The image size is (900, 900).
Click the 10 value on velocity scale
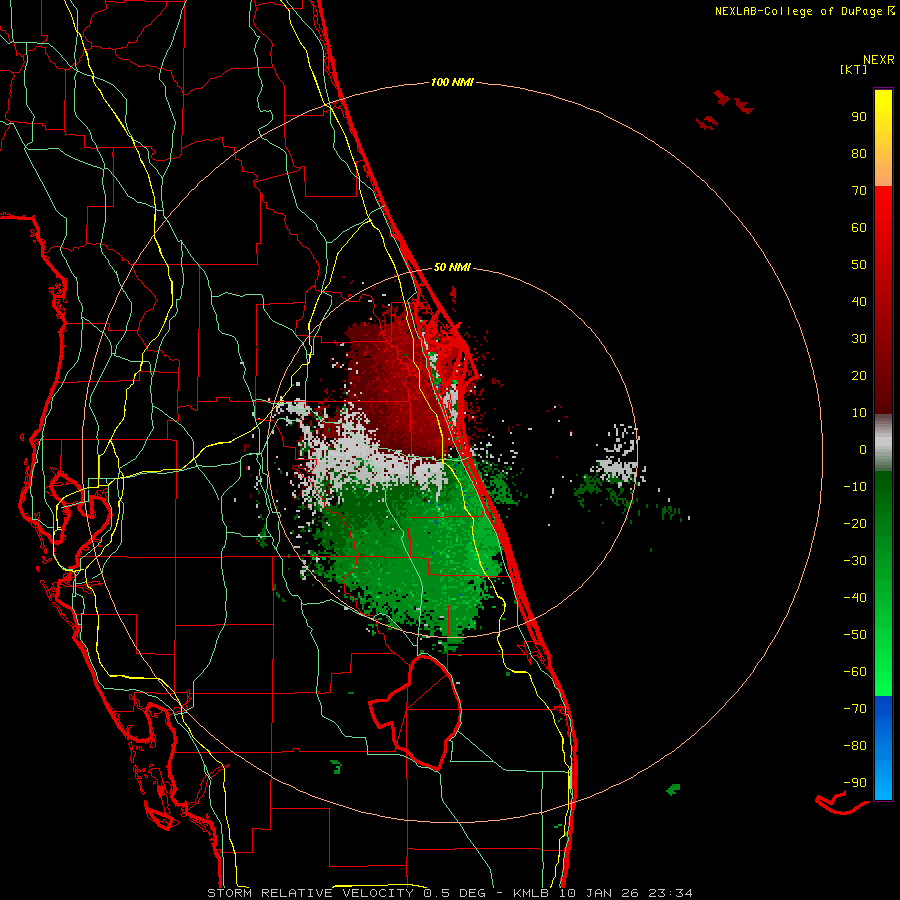click(859, 413)
